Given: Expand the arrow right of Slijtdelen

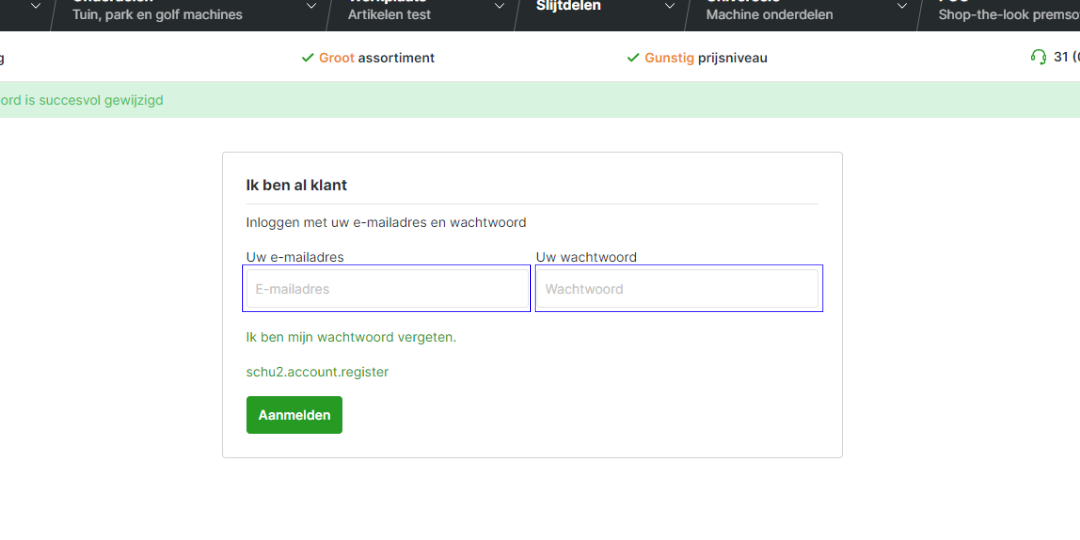Looking at the screenshot, I should coord(668,7).
